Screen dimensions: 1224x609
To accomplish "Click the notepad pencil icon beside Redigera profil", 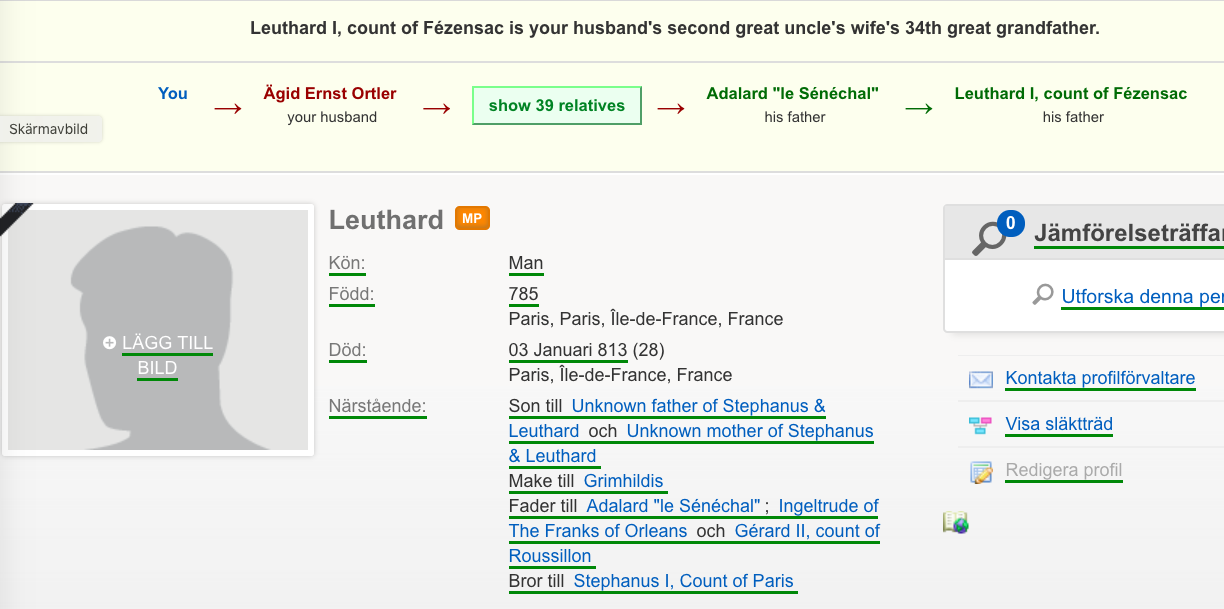I will pos(981,471).
